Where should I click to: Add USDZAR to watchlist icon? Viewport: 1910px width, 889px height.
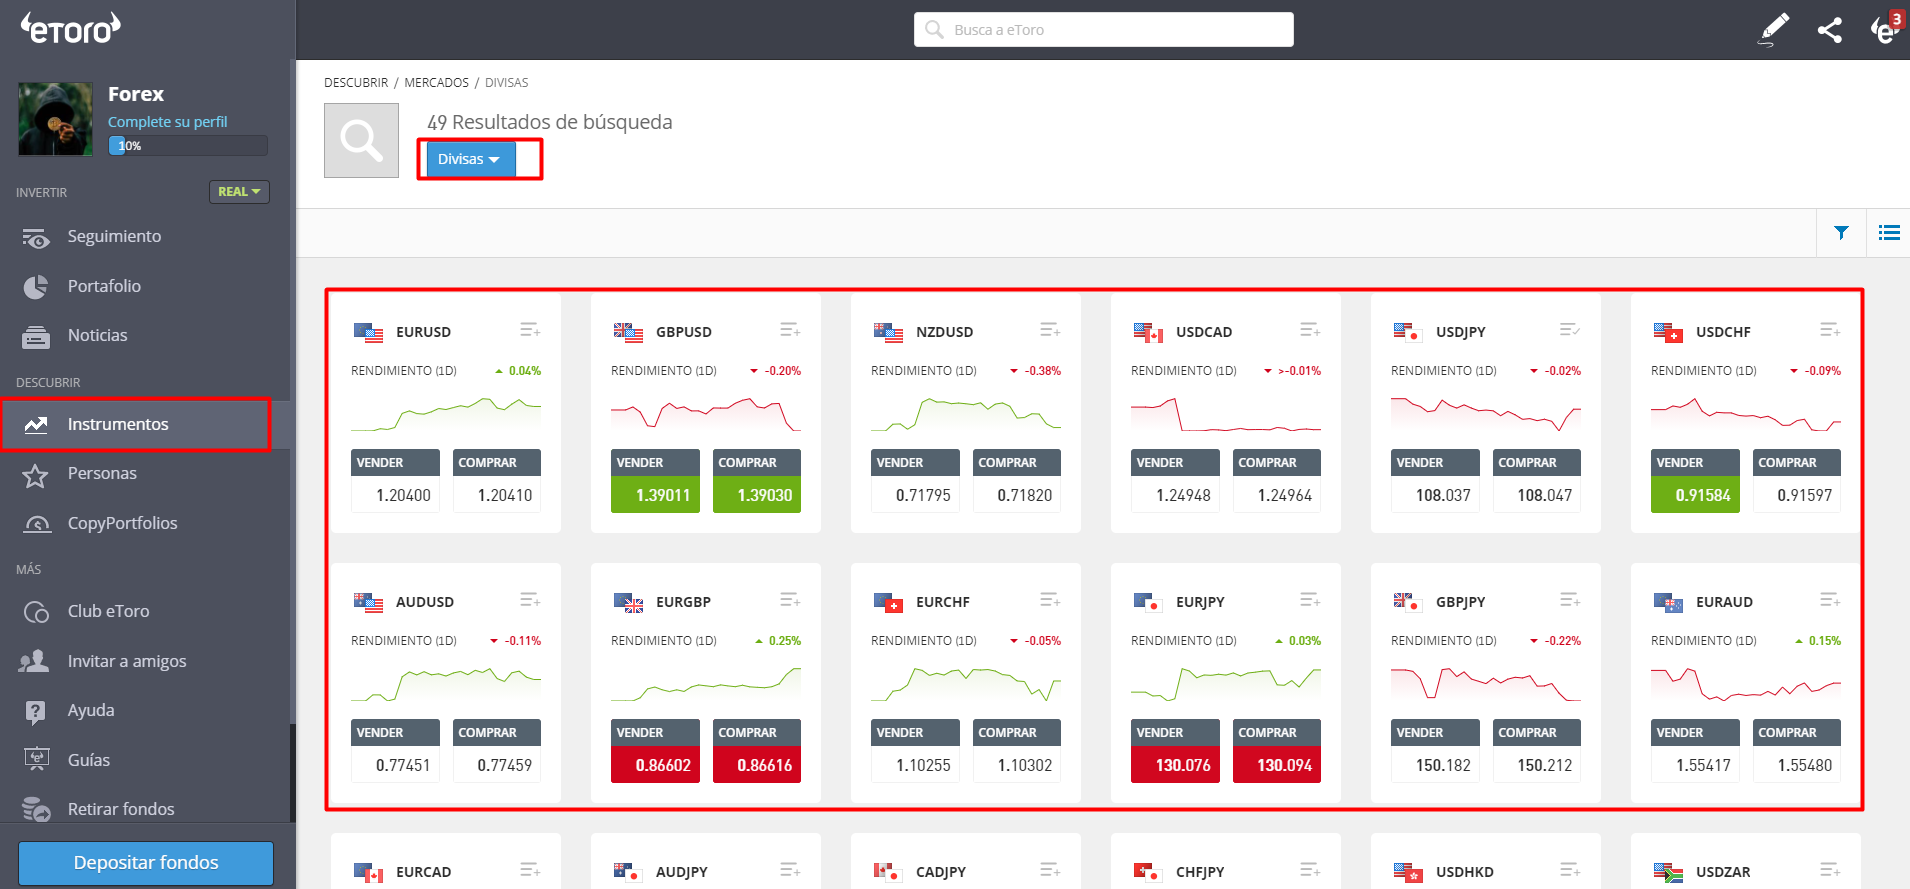click(x=1830, y=870)
